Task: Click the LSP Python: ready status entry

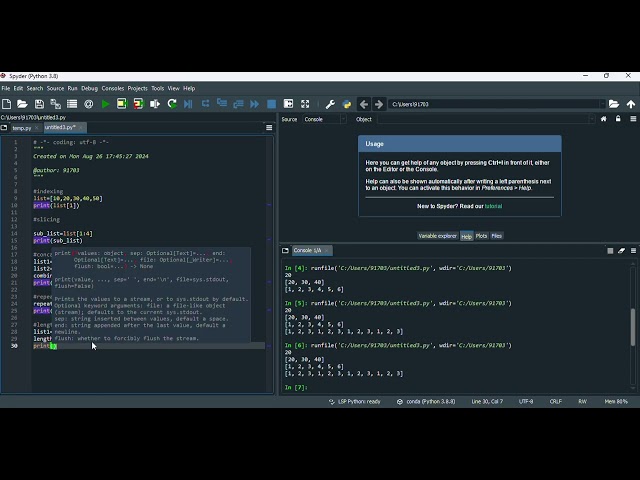Action: 355,402
